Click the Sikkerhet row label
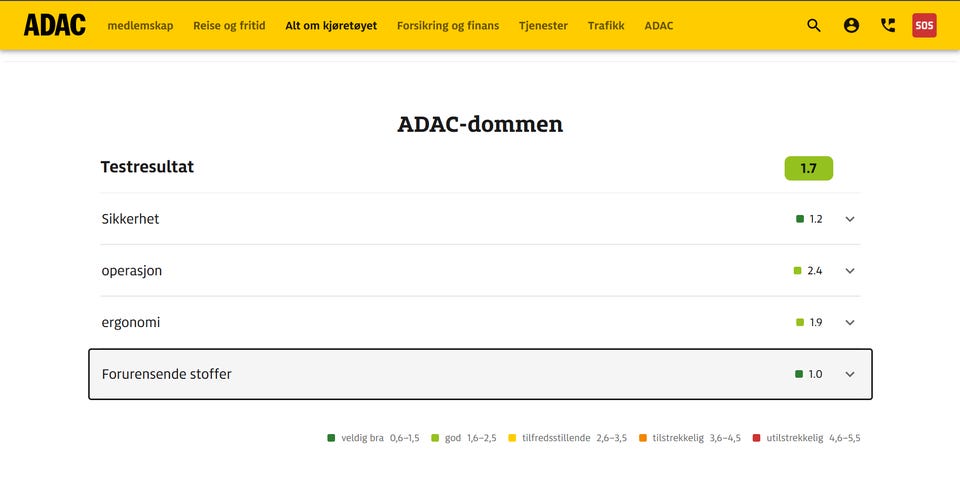The image size is (960, 502). [130, 219]
